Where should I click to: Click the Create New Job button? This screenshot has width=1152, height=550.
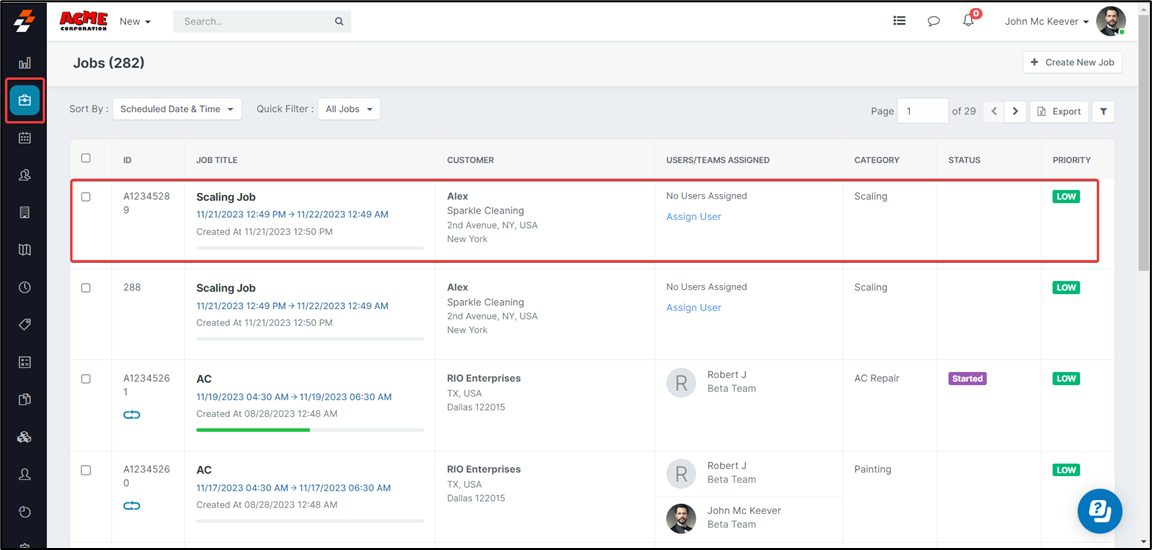[1072, 62]
